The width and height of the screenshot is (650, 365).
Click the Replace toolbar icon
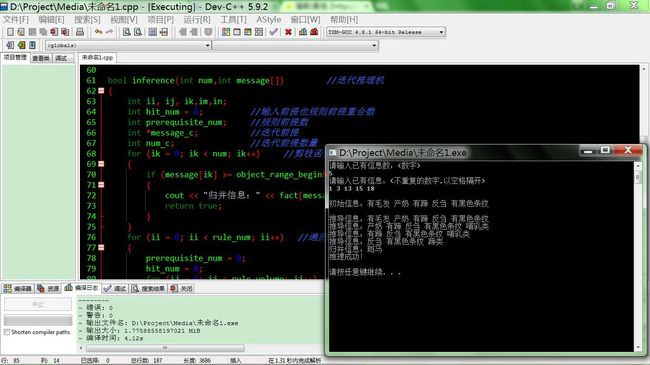(138, 32)
